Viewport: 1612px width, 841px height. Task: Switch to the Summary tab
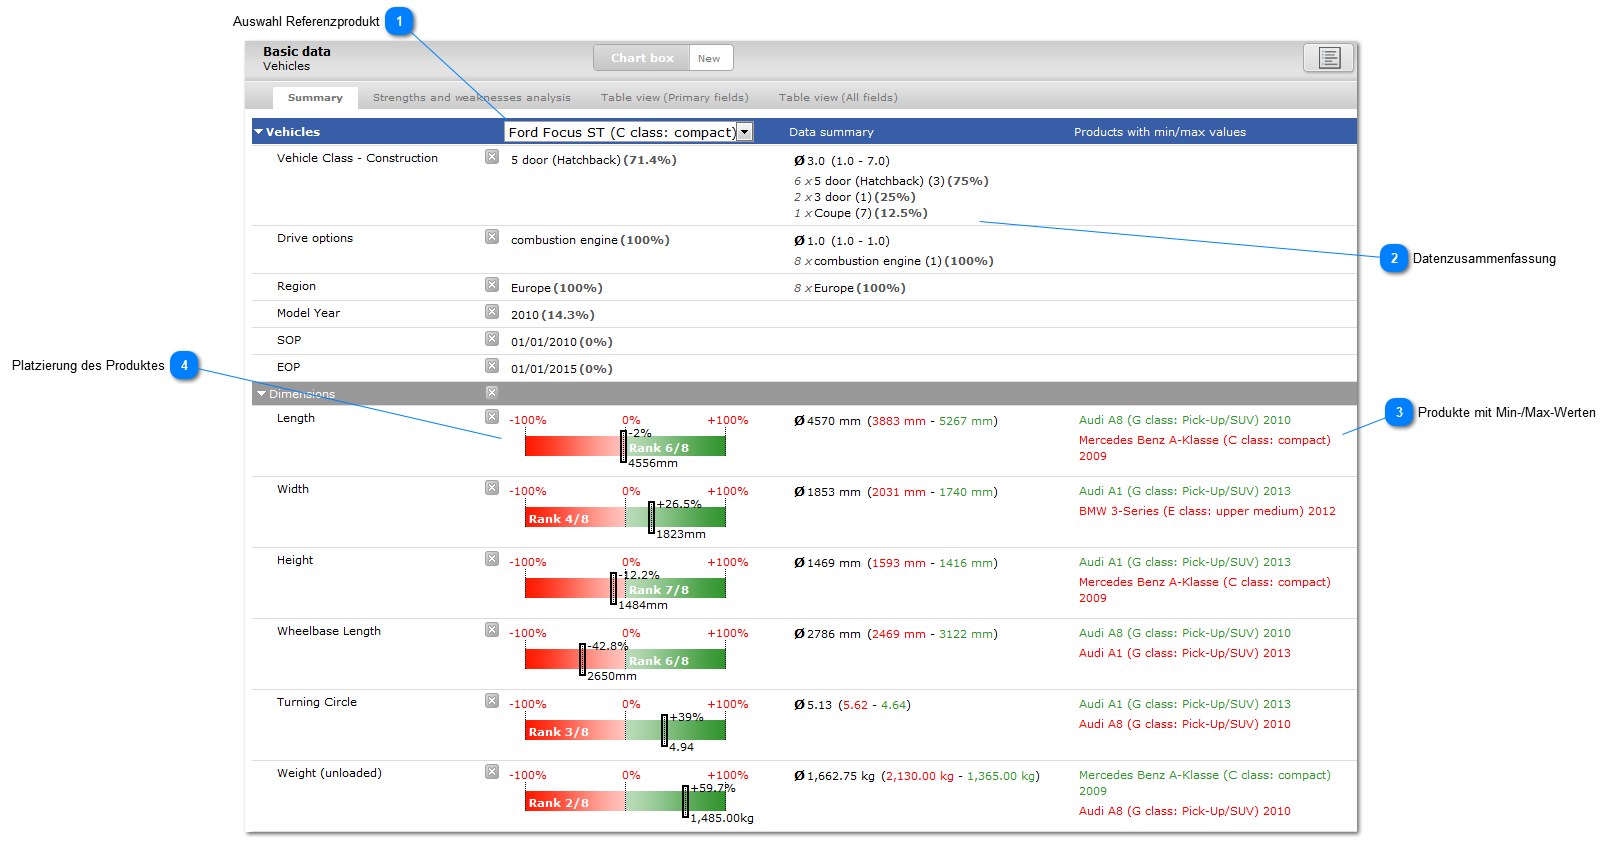pyautogui.click(x=315, y=98)
